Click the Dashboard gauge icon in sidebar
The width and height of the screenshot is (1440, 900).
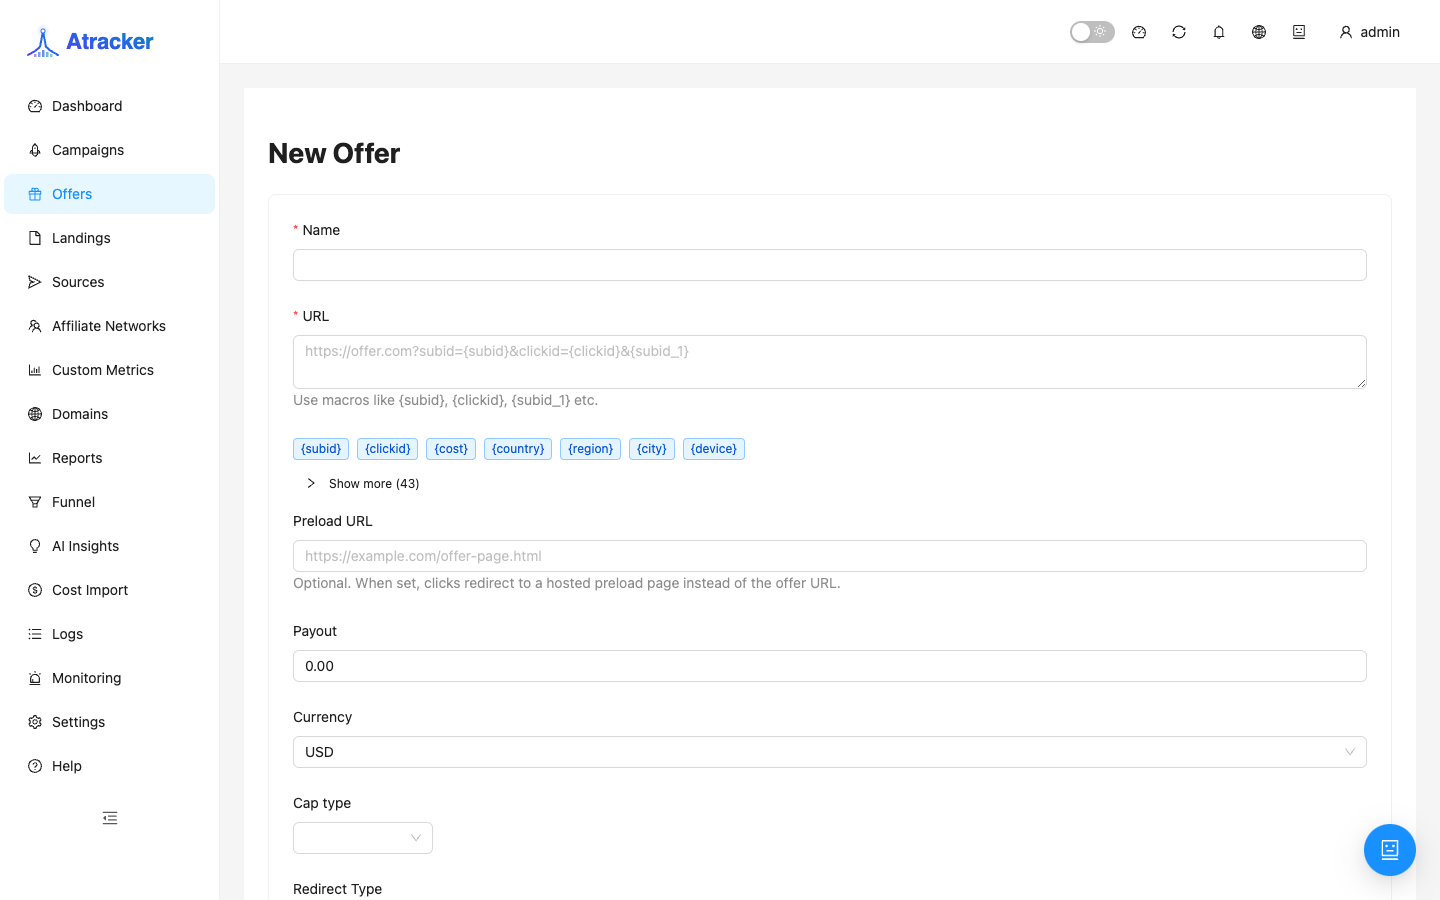tap(35, 106)
